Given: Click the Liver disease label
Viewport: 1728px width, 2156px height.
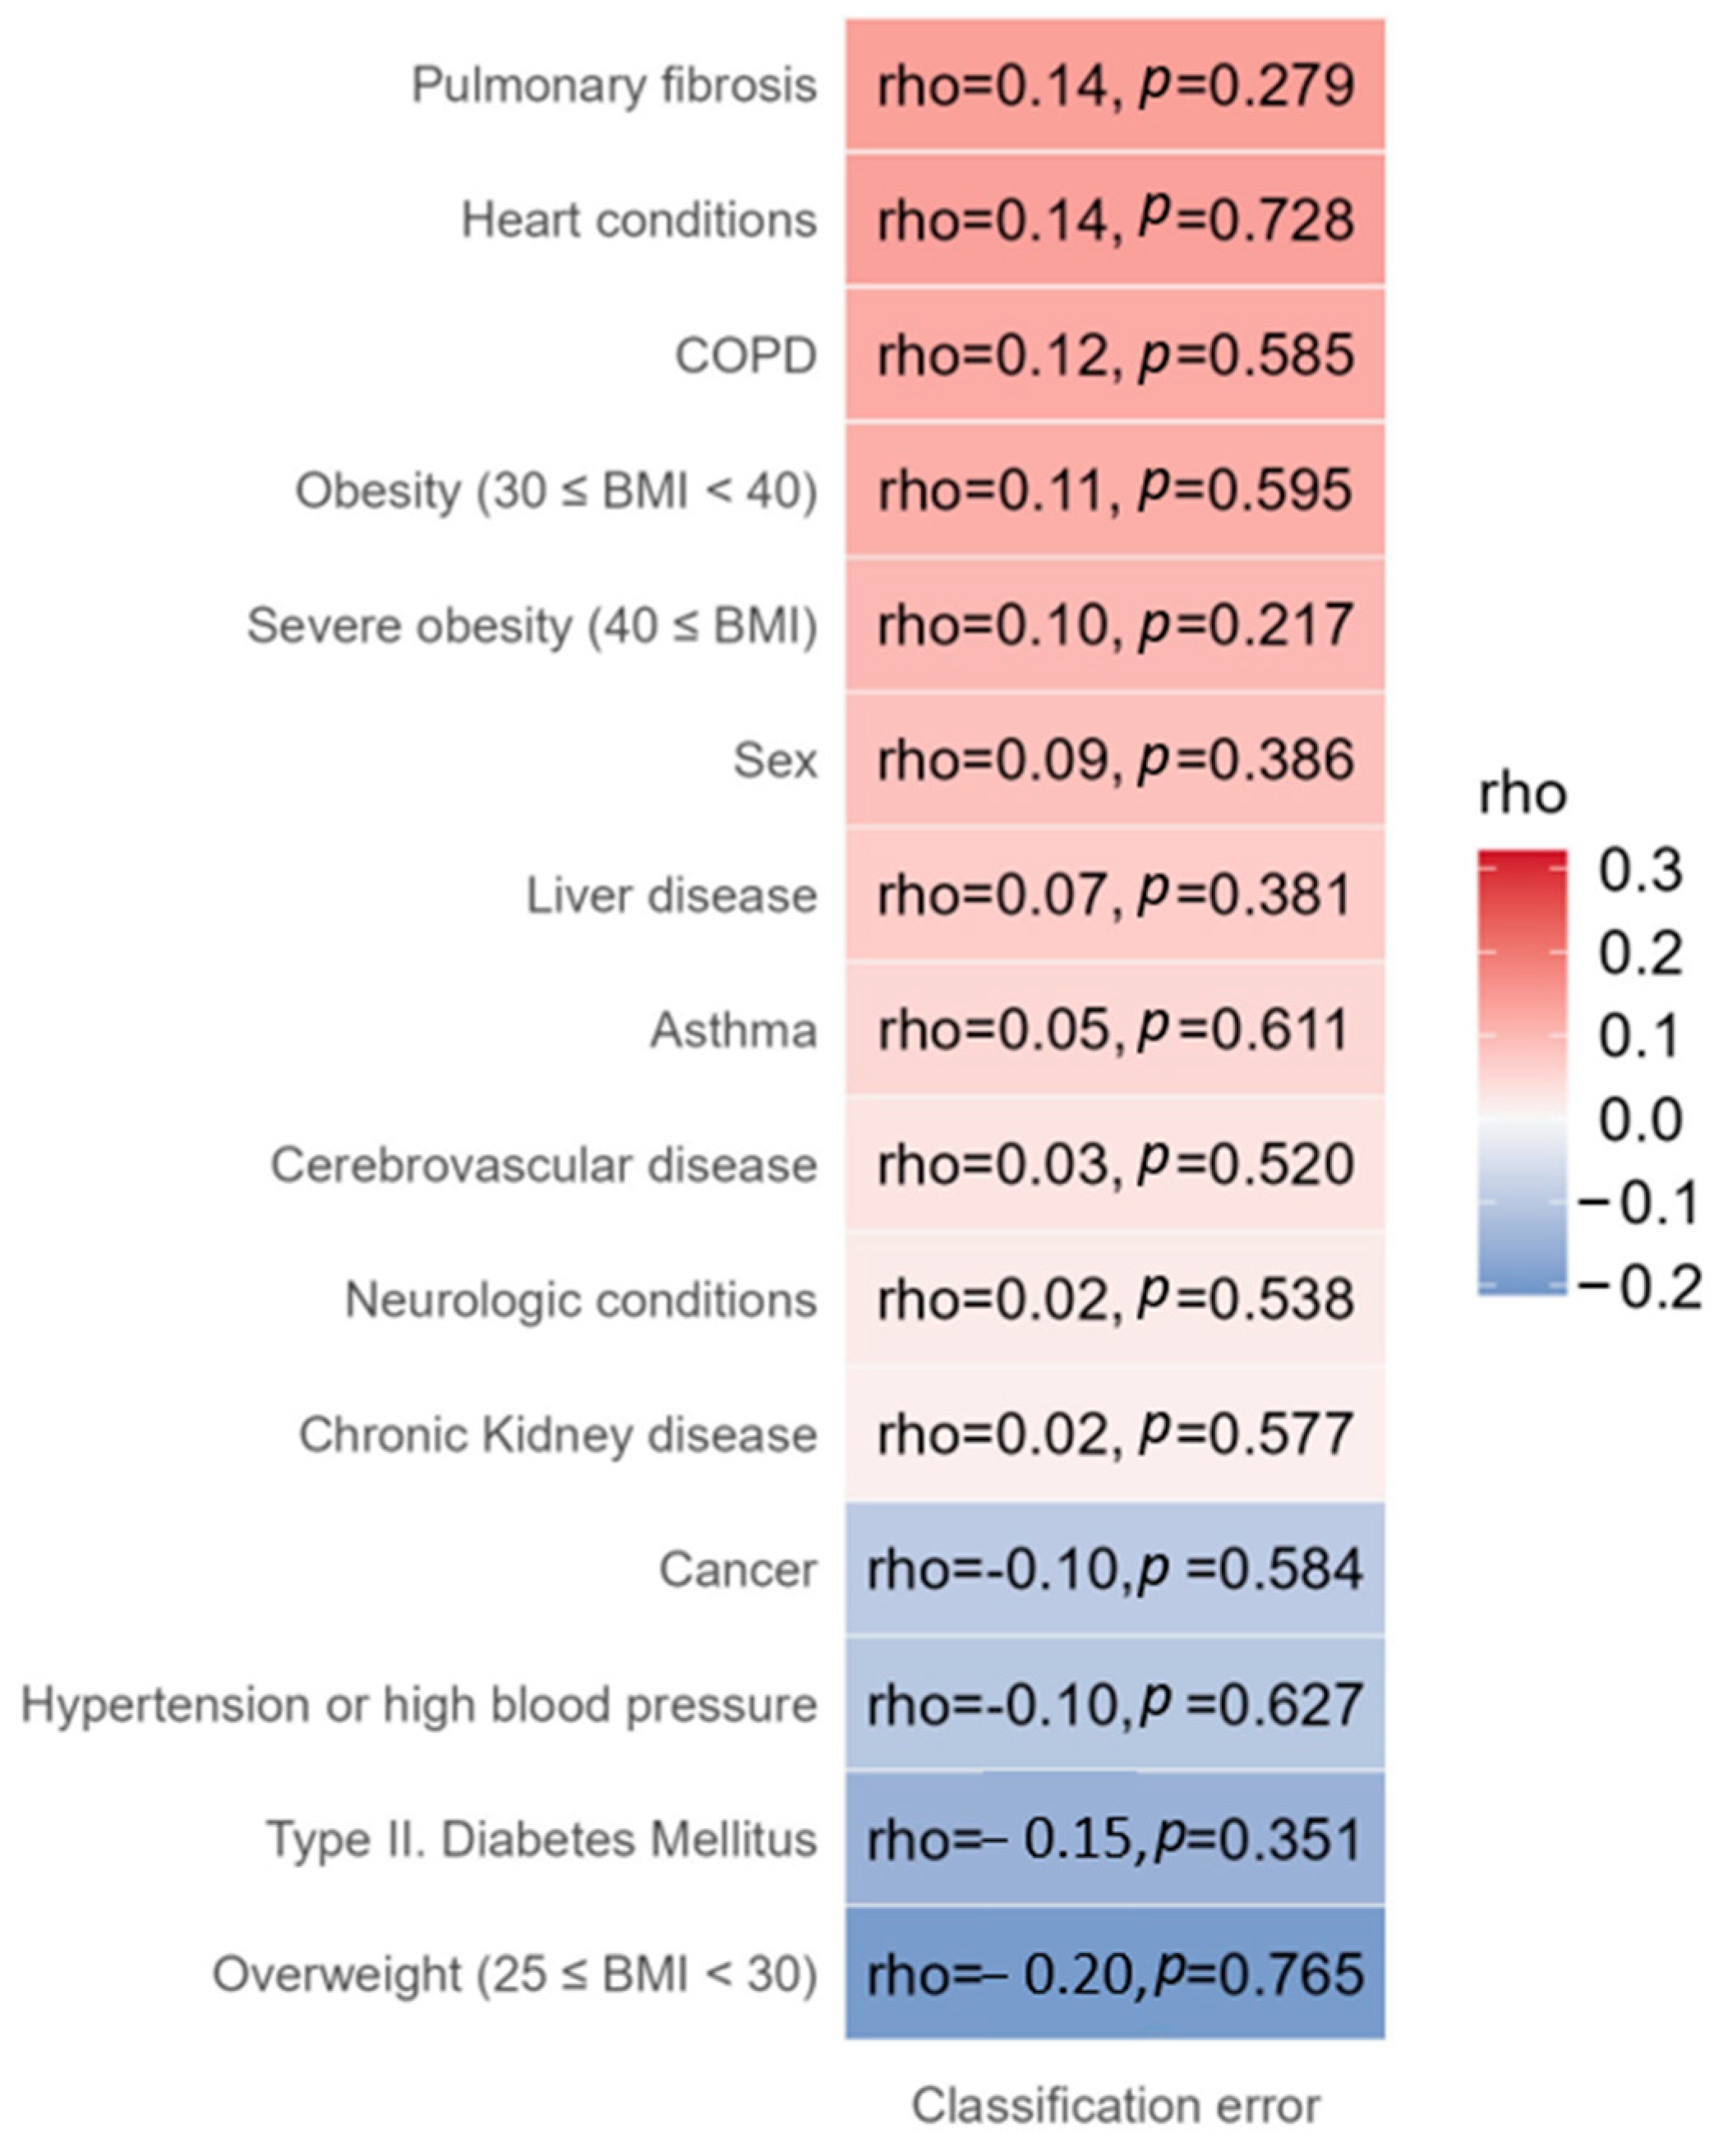Looking at the screenshot, I should [x=671, y=895].
